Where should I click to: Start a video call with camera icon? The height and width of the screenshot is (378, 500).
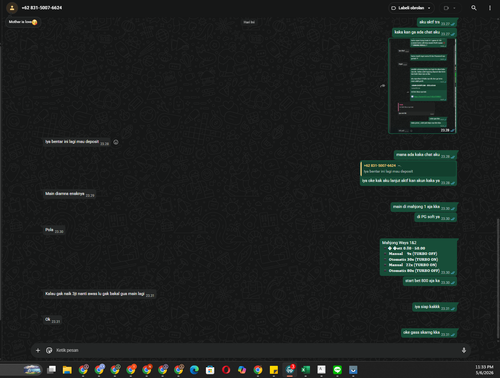(446, 8)
